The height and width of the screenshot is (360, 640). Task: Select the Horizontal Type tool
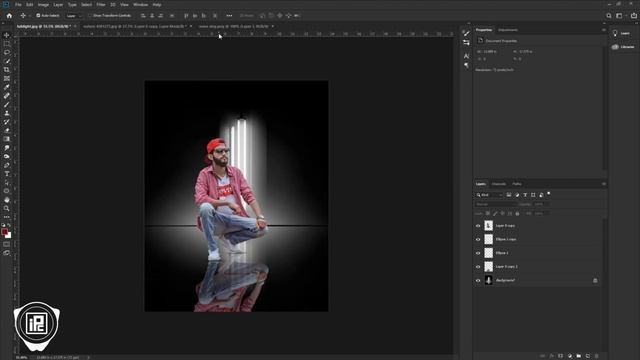(7, 174)
